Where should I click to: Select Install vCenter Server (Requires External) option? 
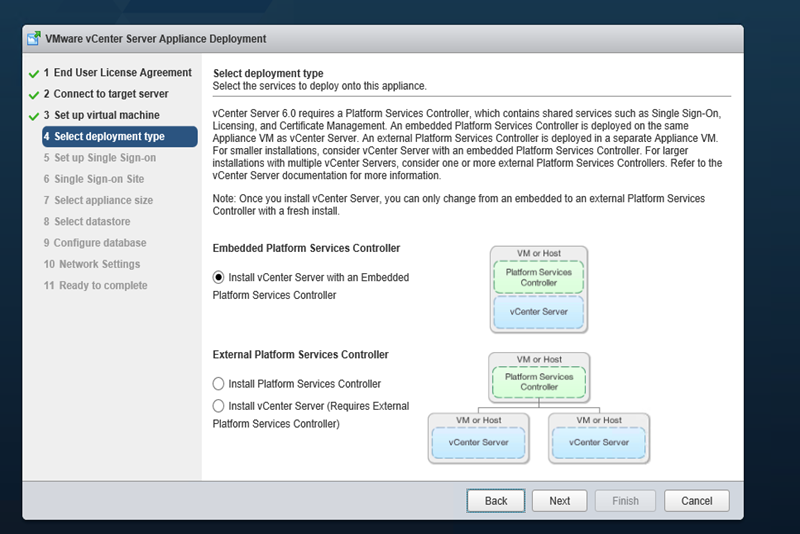tap(218, 406)
